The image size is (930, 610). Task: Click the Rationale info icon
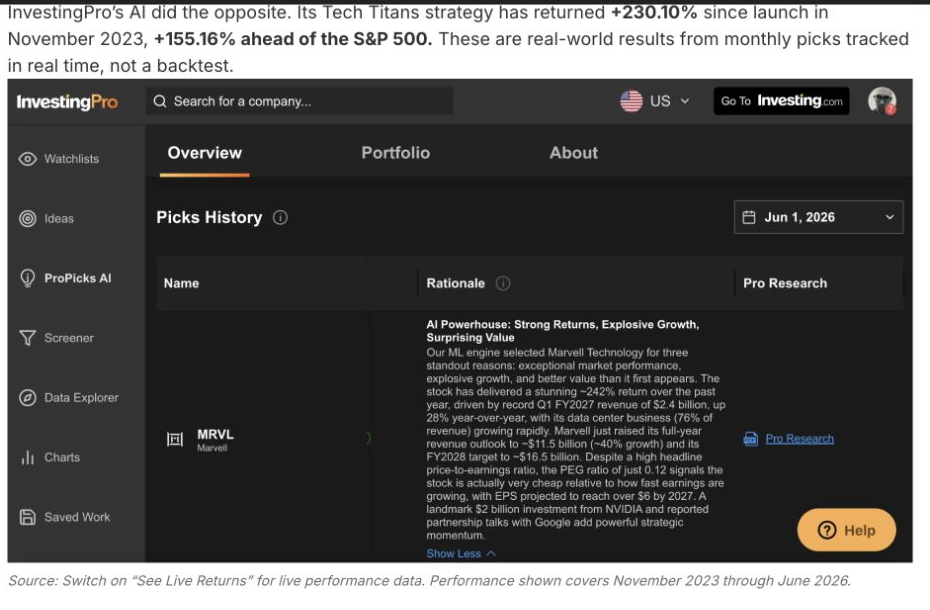503,284
